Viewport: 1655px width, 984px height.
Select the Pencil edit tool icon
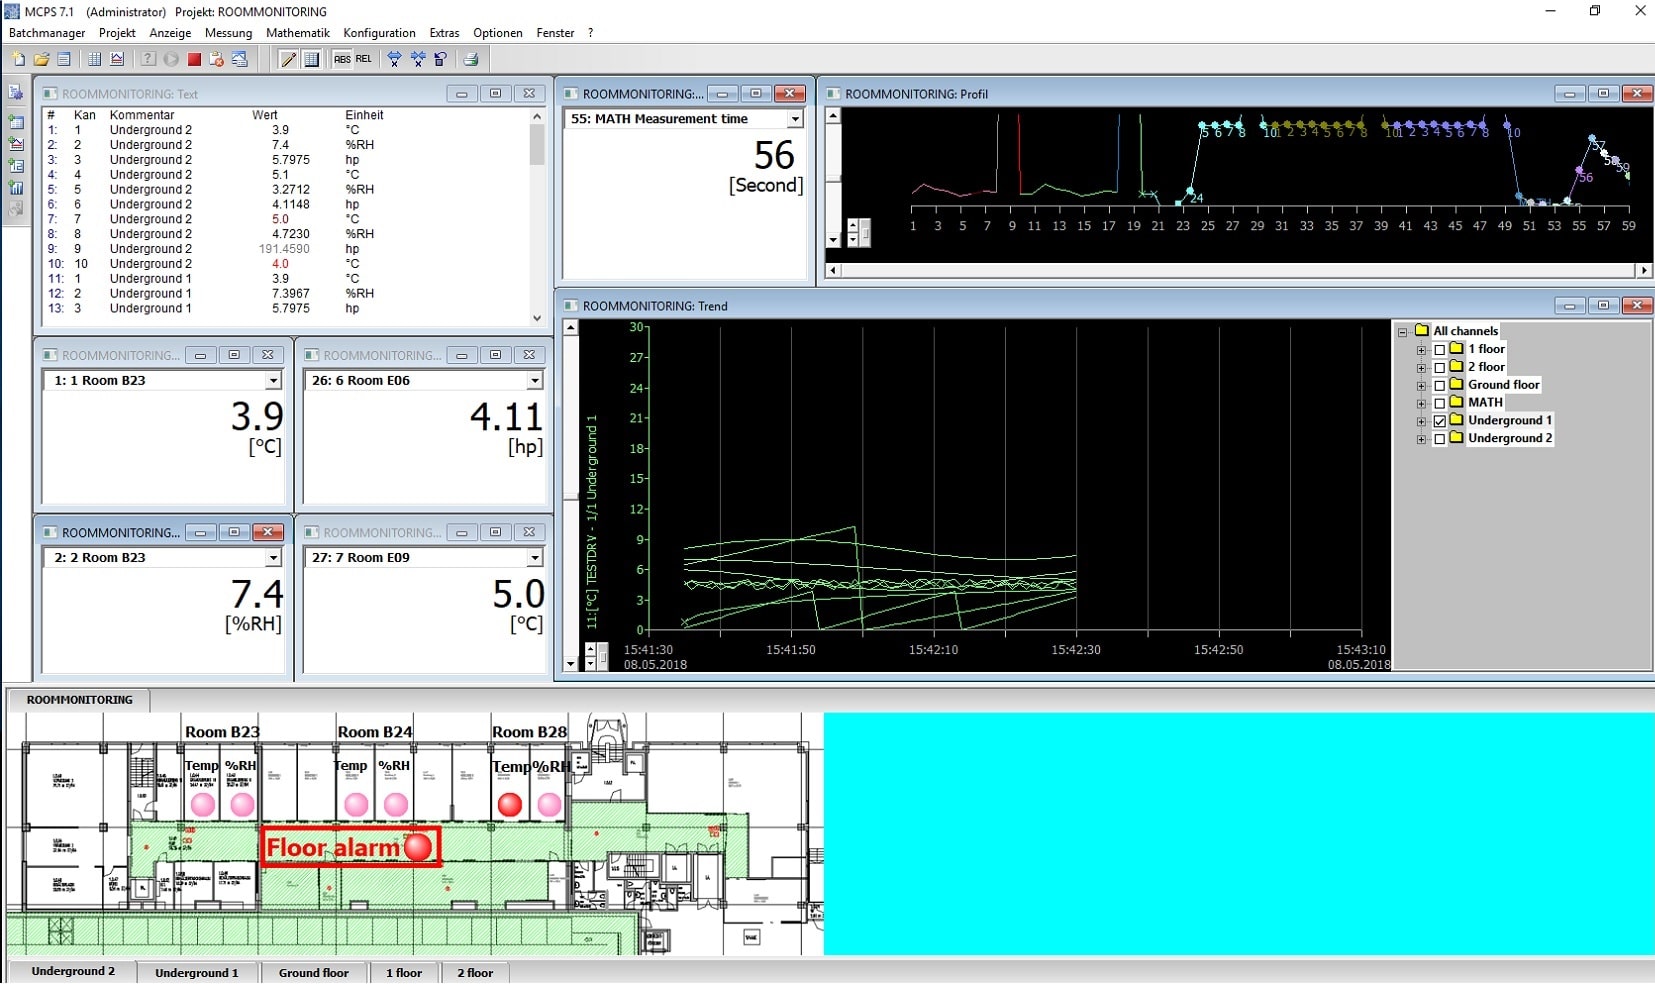[290, 59]
